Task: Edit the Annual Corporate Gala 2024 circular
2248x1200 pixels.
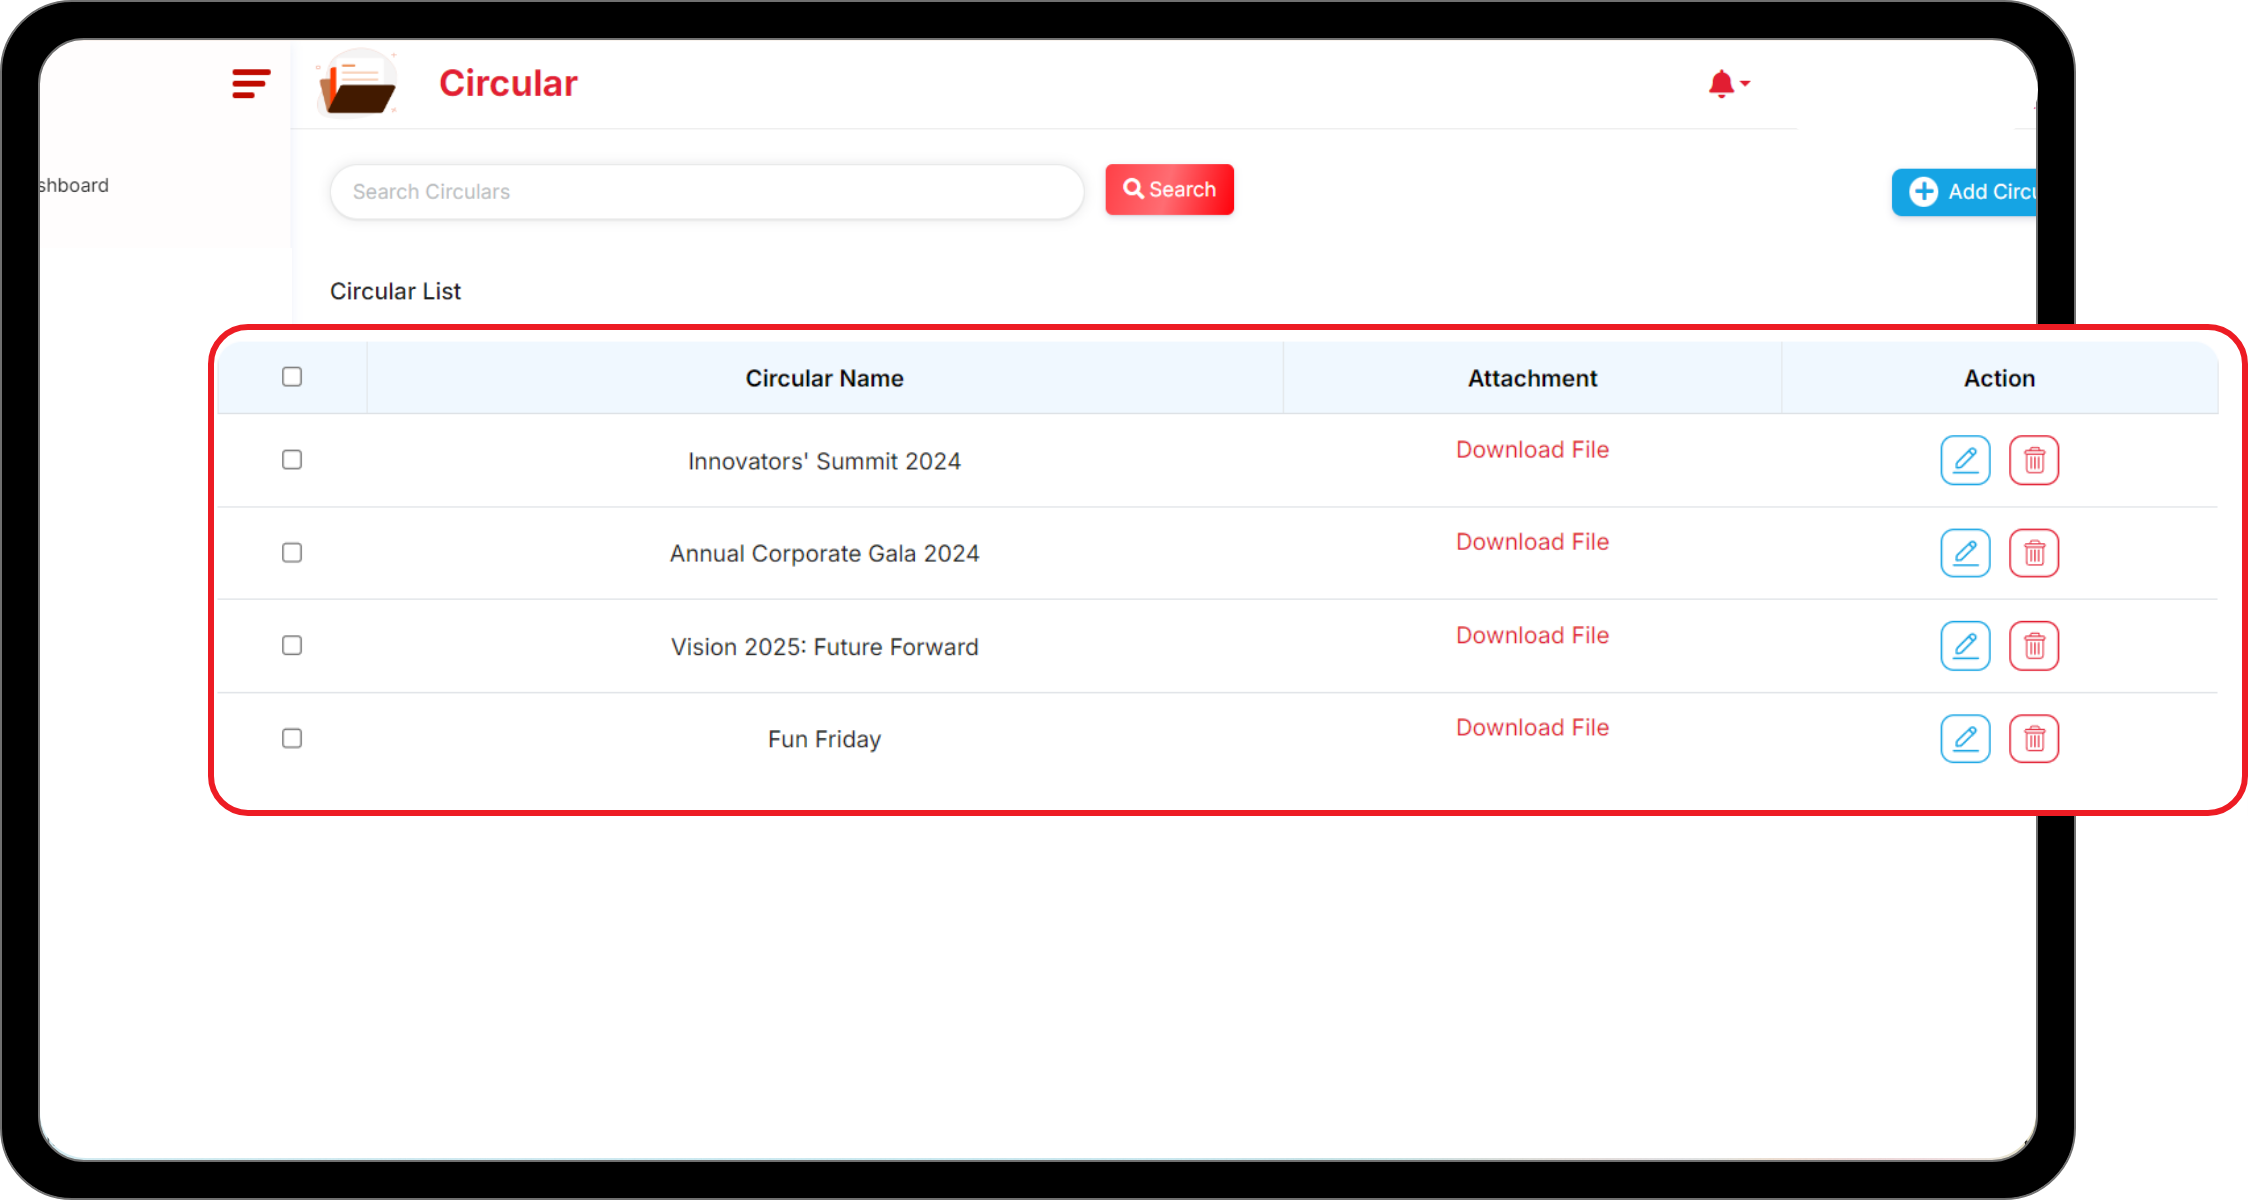Action: [x=1965, y=553]
